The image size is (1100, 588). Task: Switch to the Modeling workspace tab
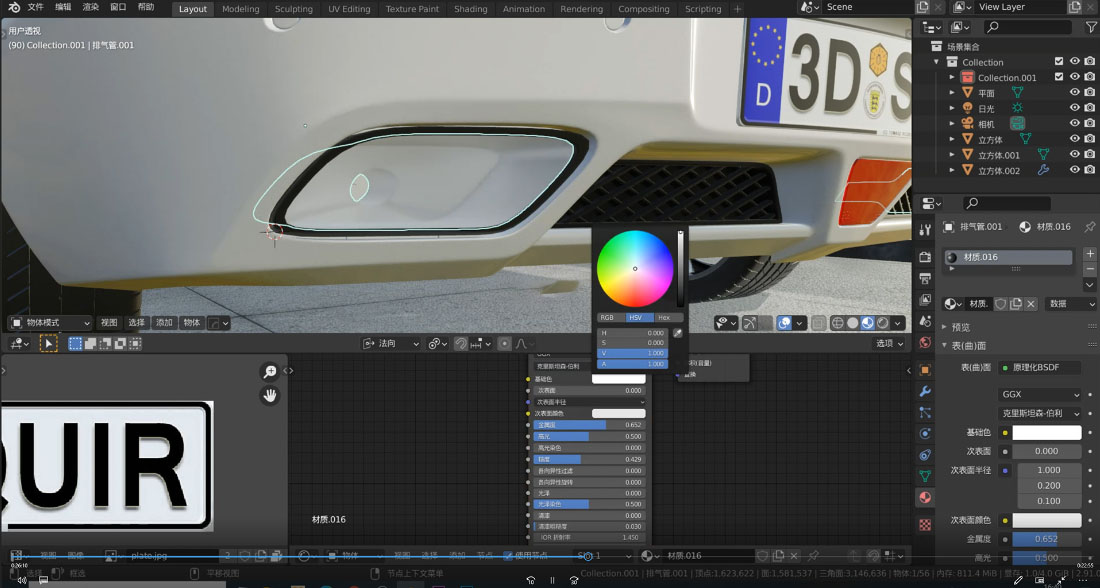click(x=241, y=9)
